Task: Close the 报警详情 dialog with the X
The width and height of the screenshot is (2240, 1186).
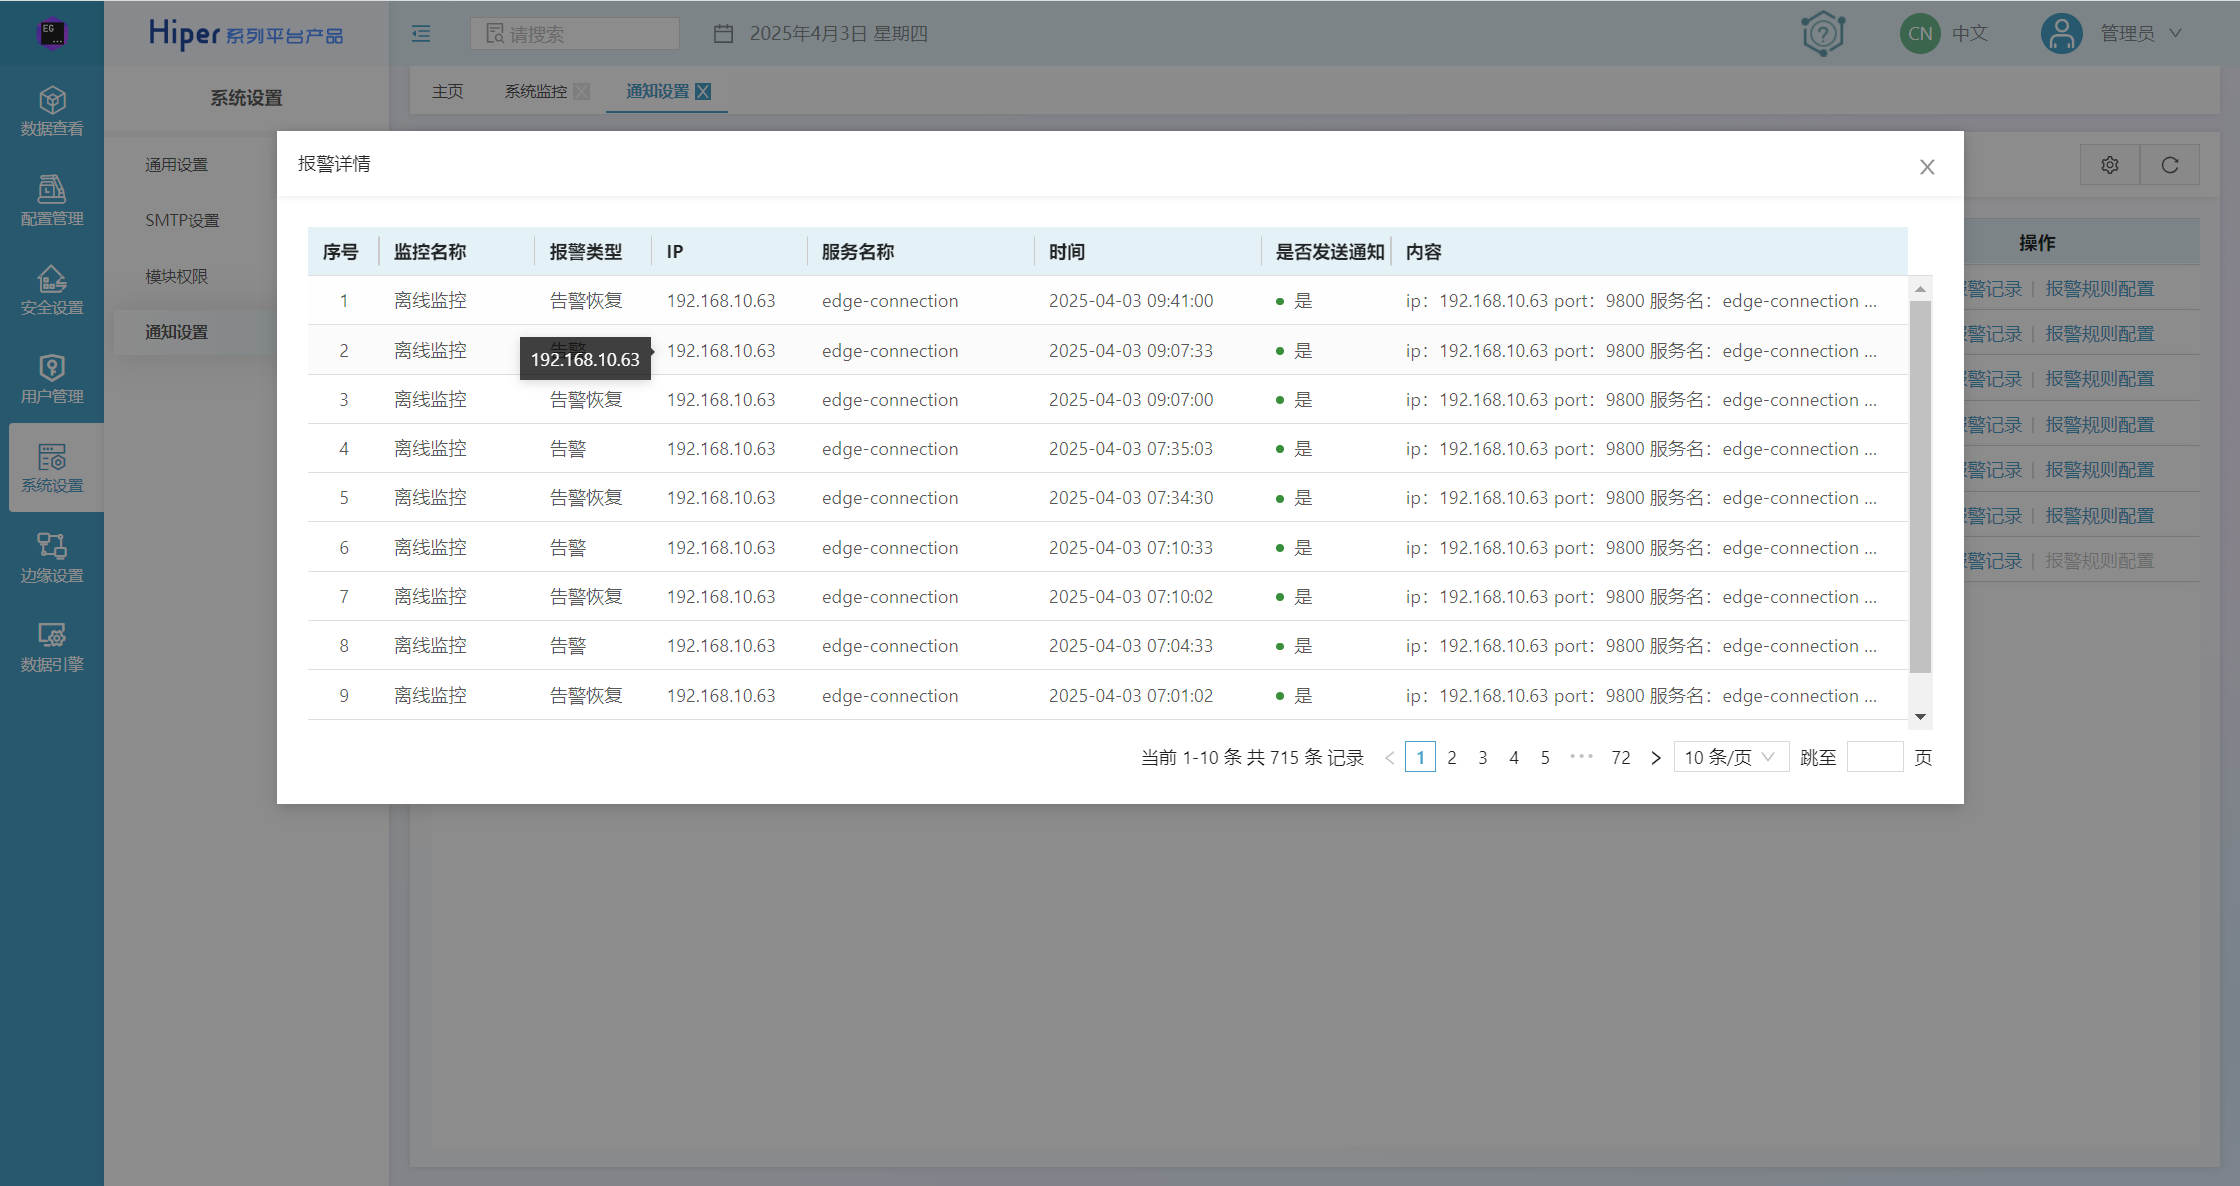Action: (1927, 167)
